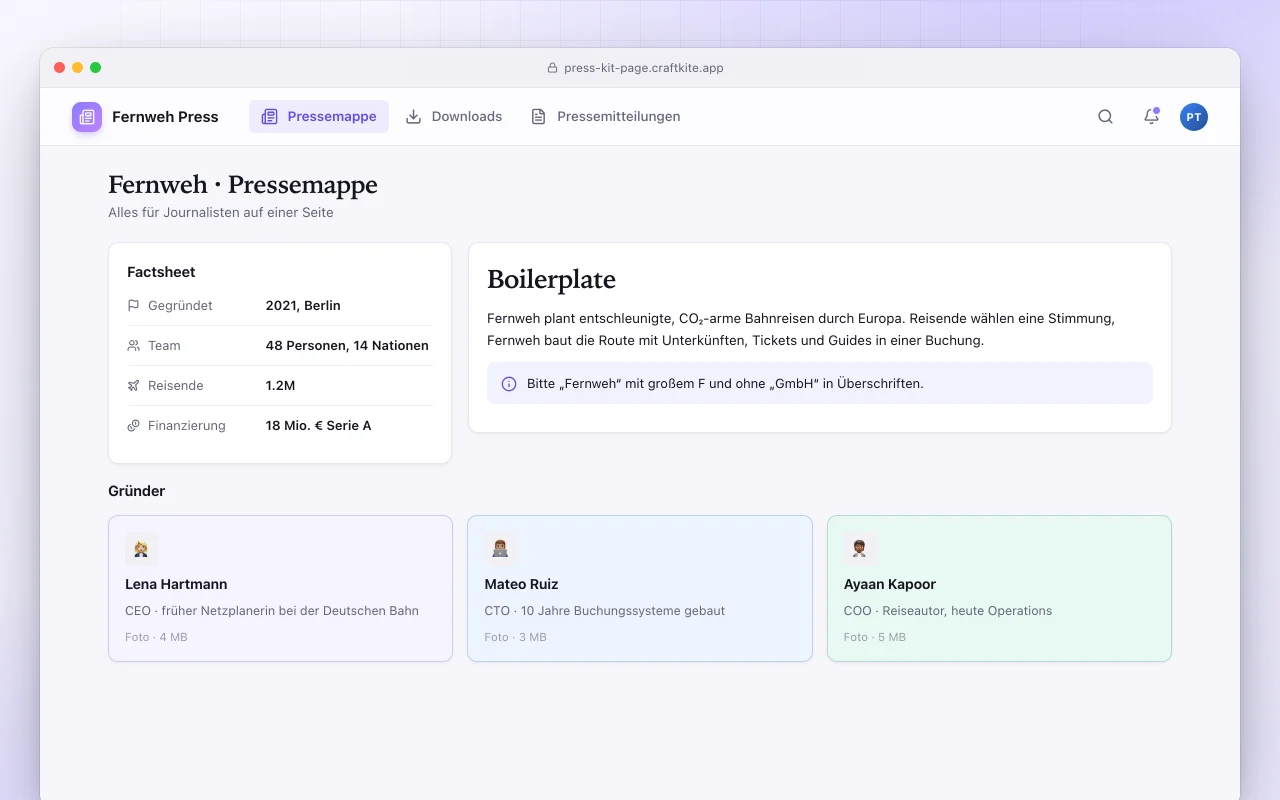Click the Reisende value "1.2M"
This screenshot has width=1280, height=800.
[x=280, y=386]
